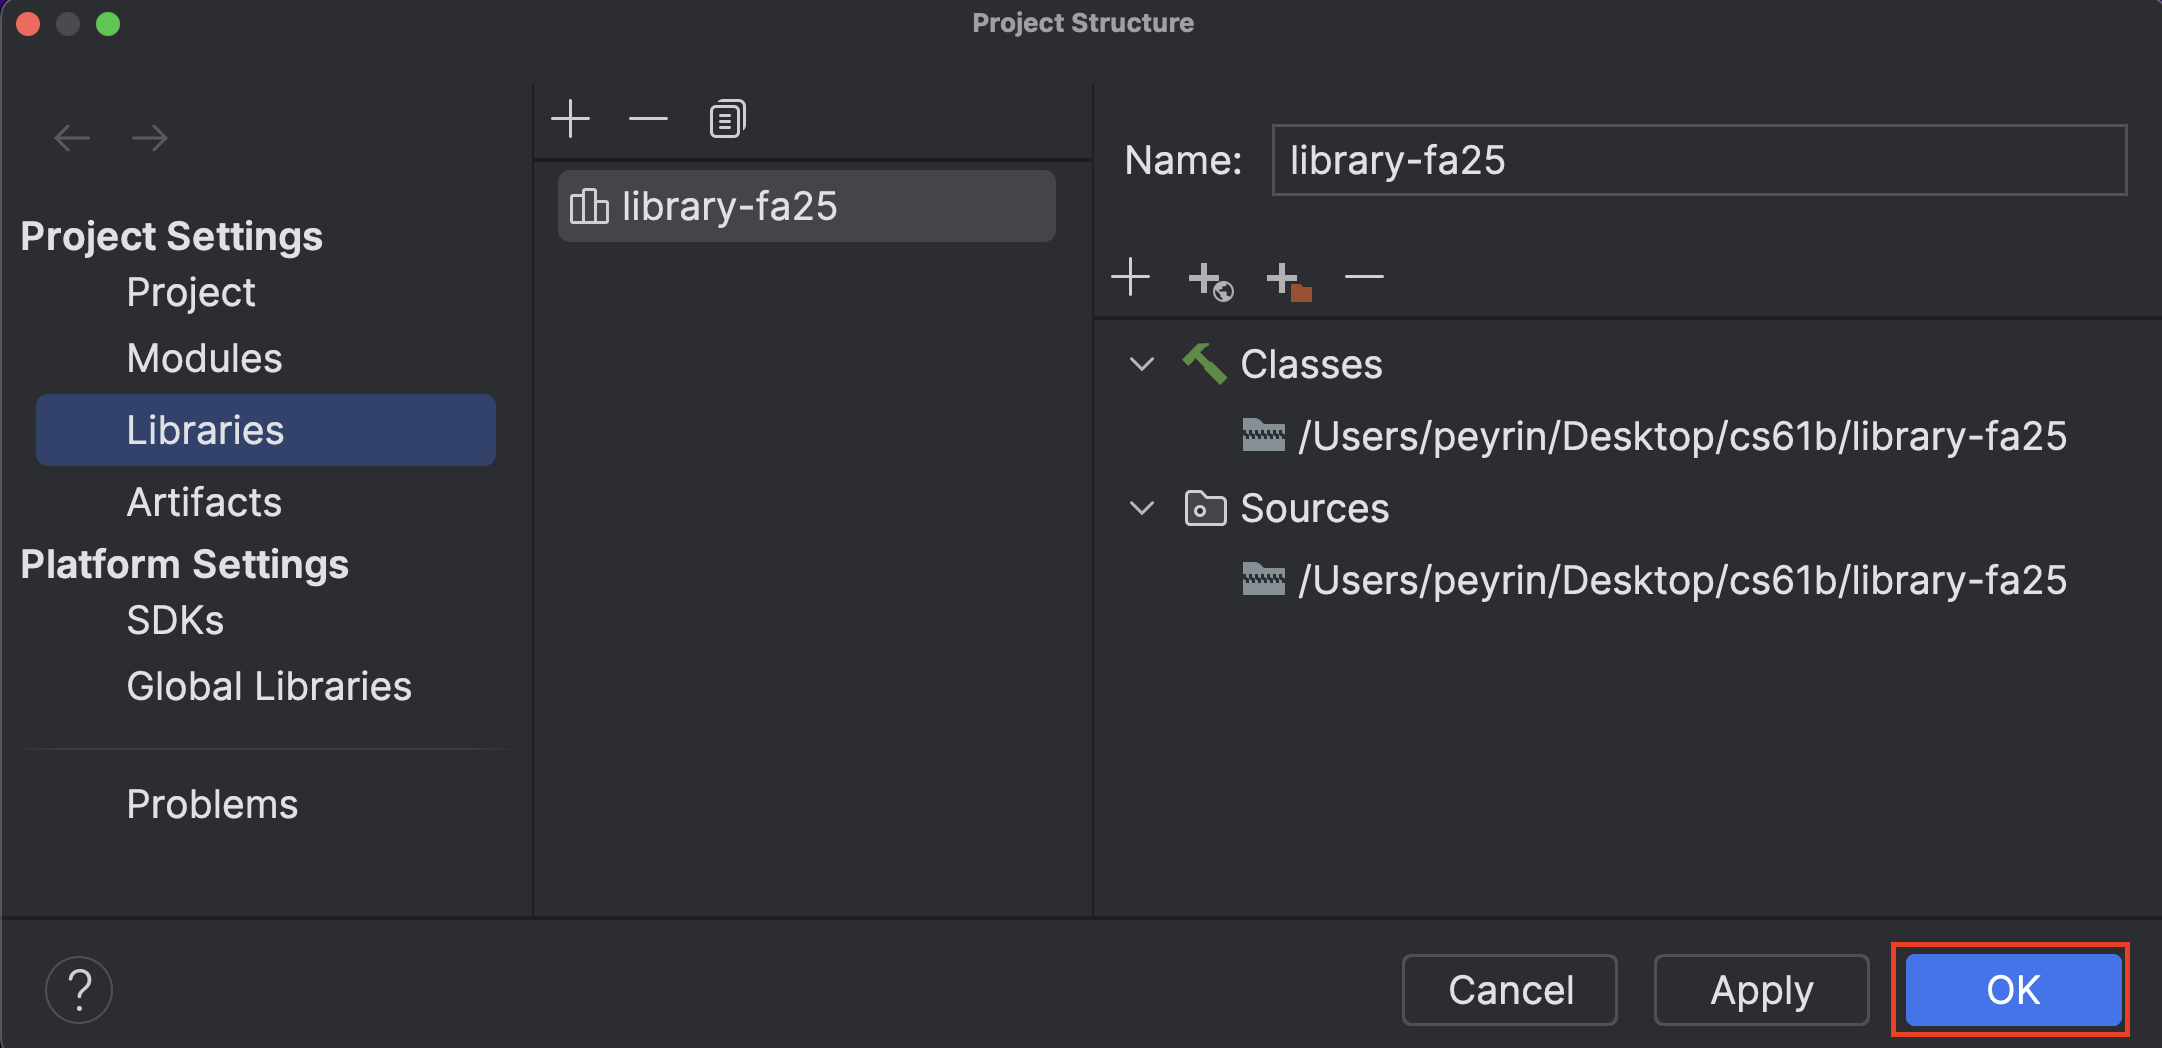Remove library-fa25 using the minus icon
This screenshot has width=2162, height=1048.
[646, 118]
